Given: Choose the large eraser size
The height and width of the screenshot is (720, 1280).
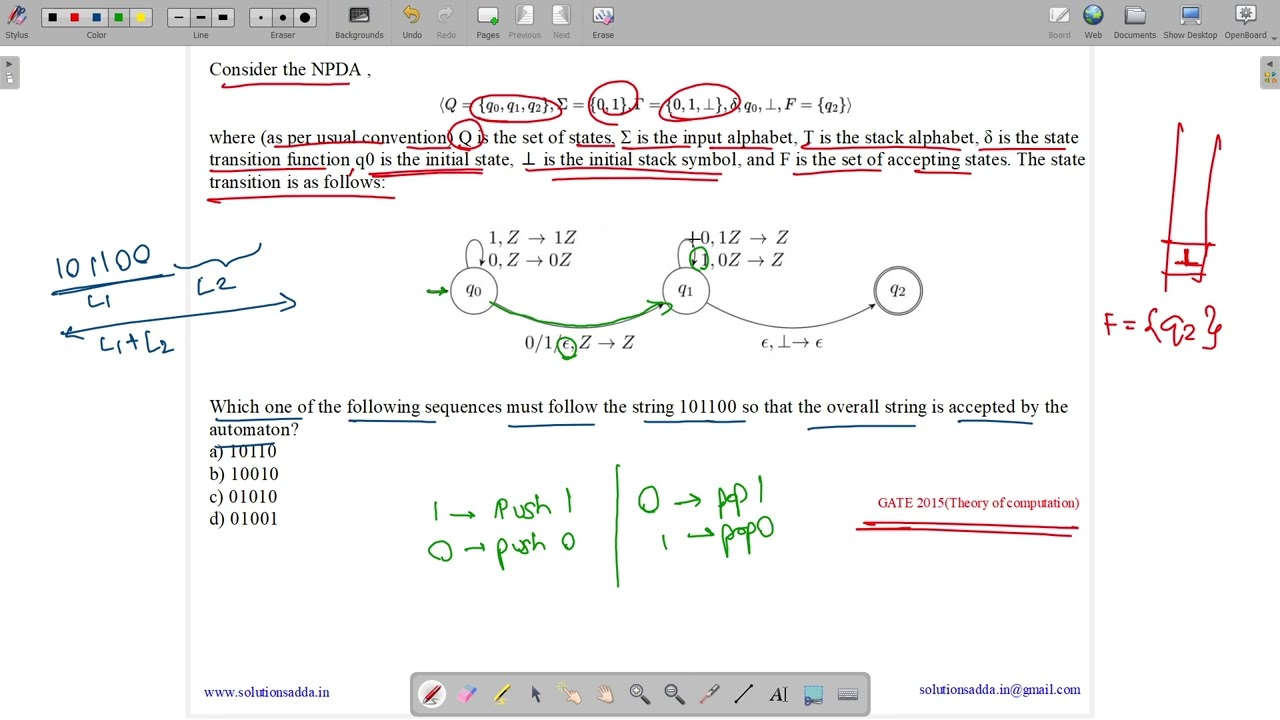Looking at the screenshot, I should coord(305,17).
